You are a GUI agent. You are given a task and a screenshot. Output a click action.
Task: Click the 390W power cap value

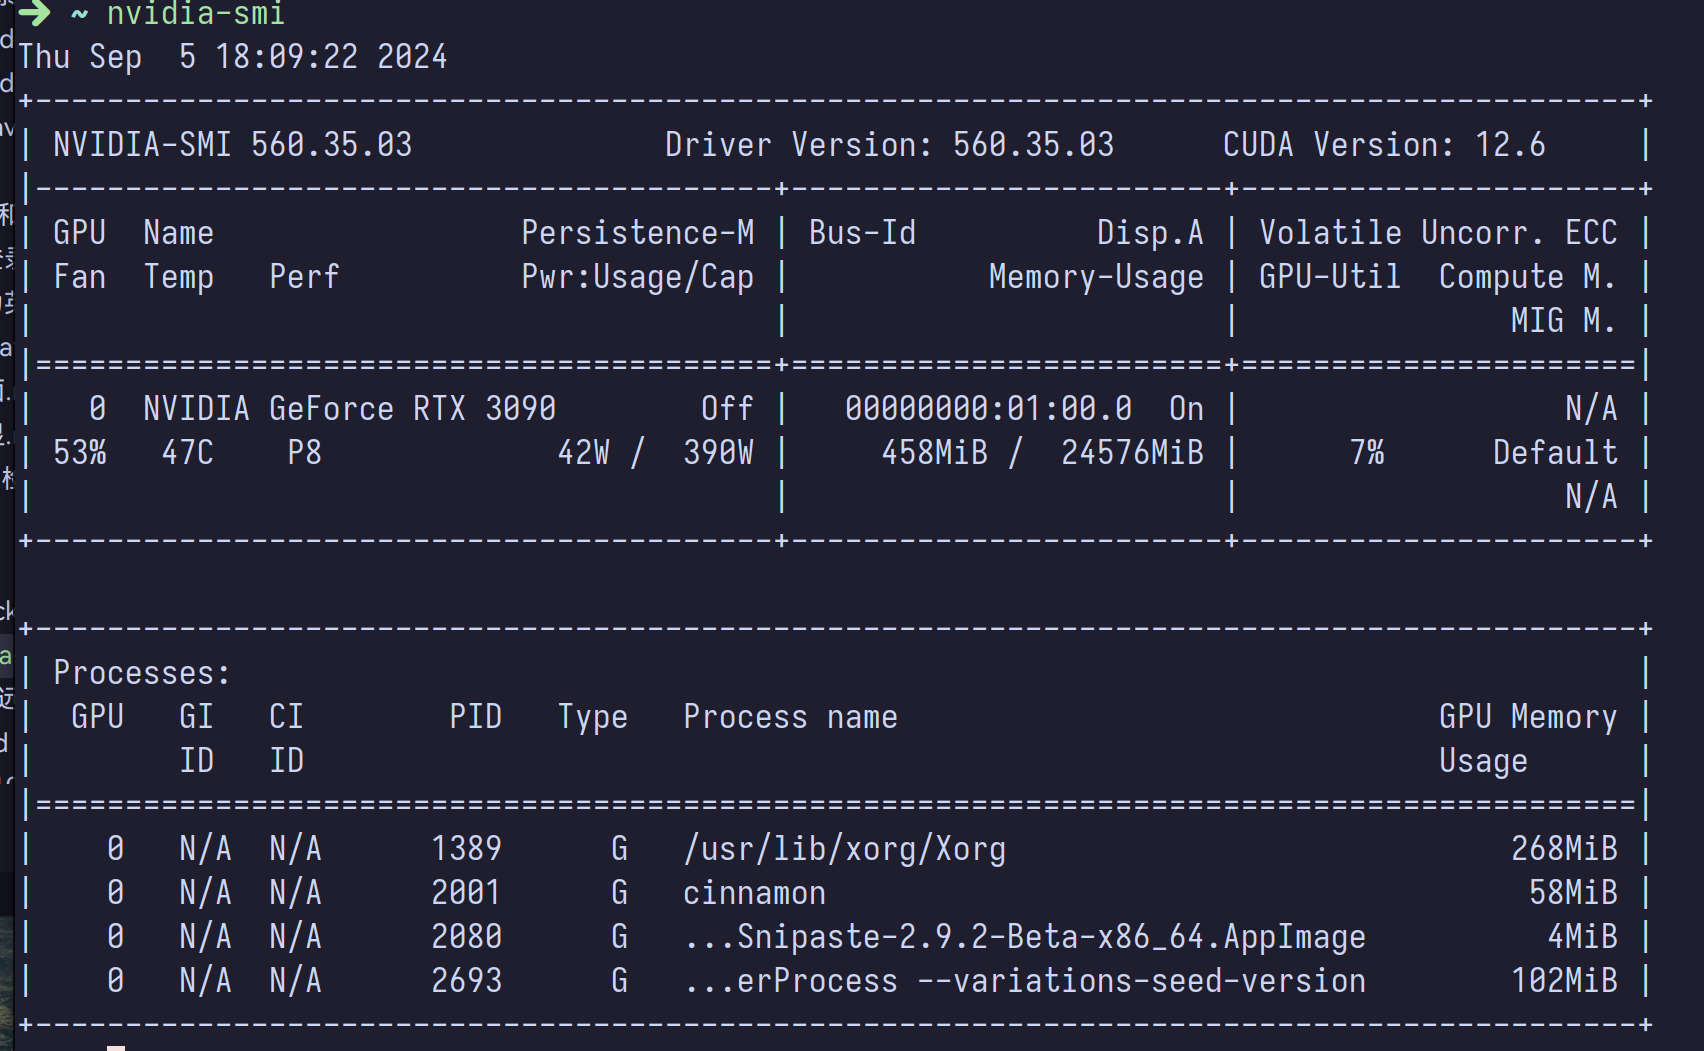pos(718,453)
